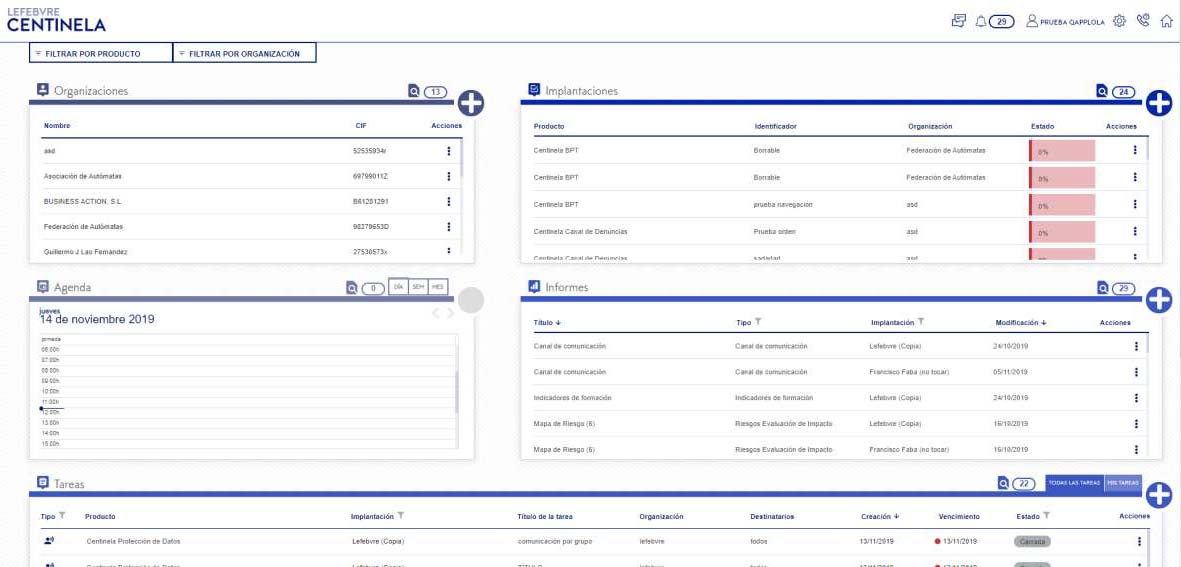Click the phone contact icon
The image size is (1181, 567).
1143,21
